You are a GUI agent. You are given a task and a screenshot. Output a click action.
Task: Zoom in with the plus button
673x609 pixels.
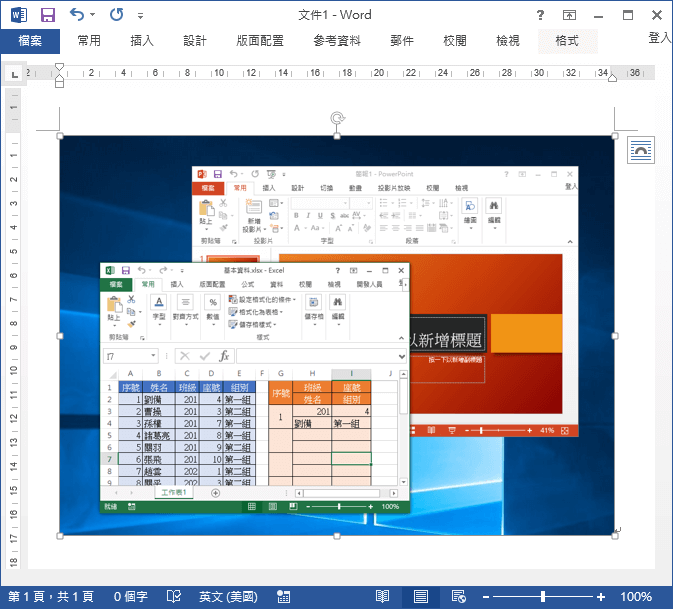point(601,597)
